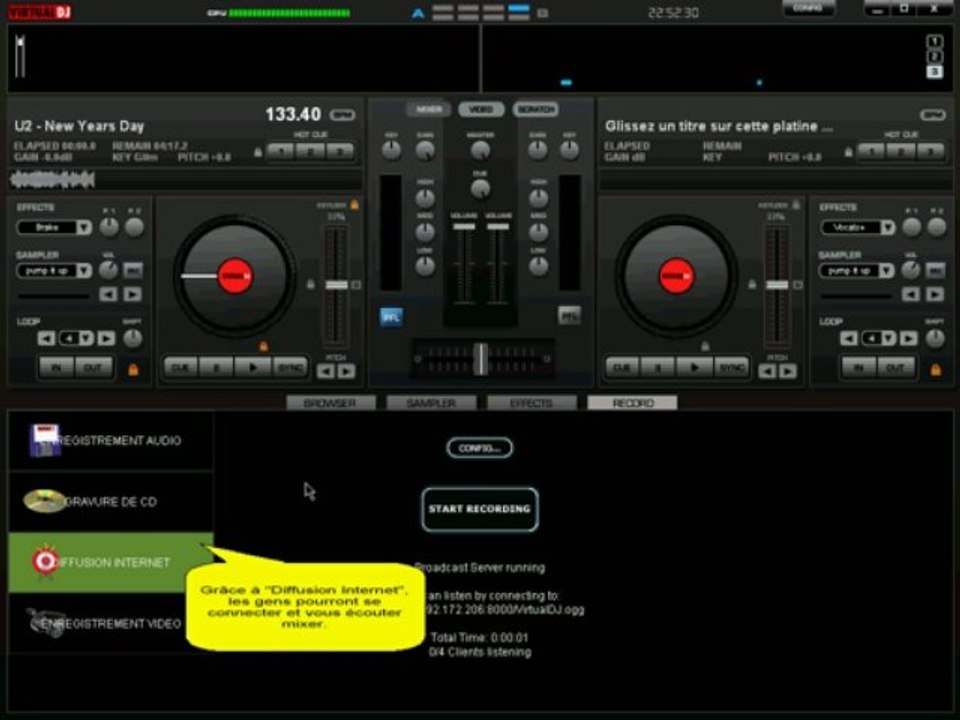Toggle the left deck hot cue lock
Image resolution: width=960 pixels, height=720 pixels.
pos(258,151)
